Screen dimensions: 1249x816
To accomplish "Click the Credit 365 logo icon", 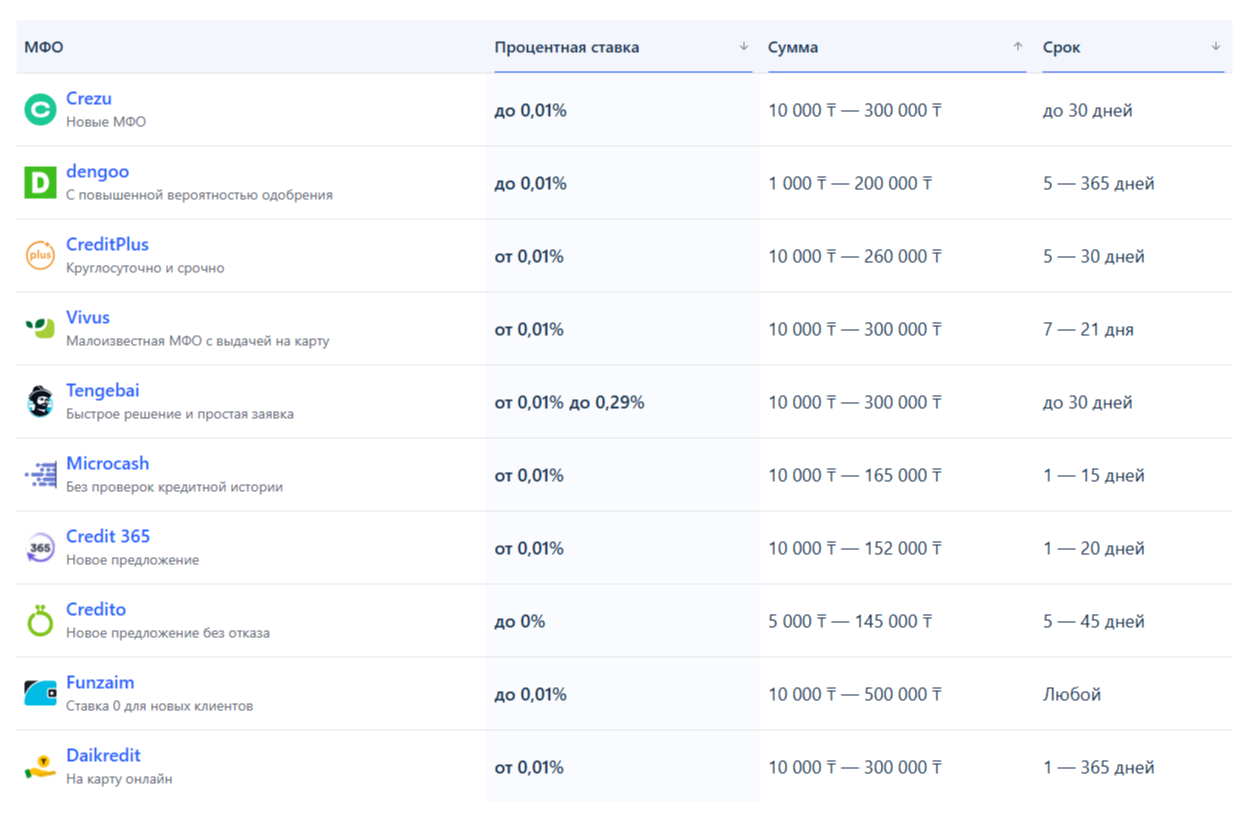I will click(40, 548).
